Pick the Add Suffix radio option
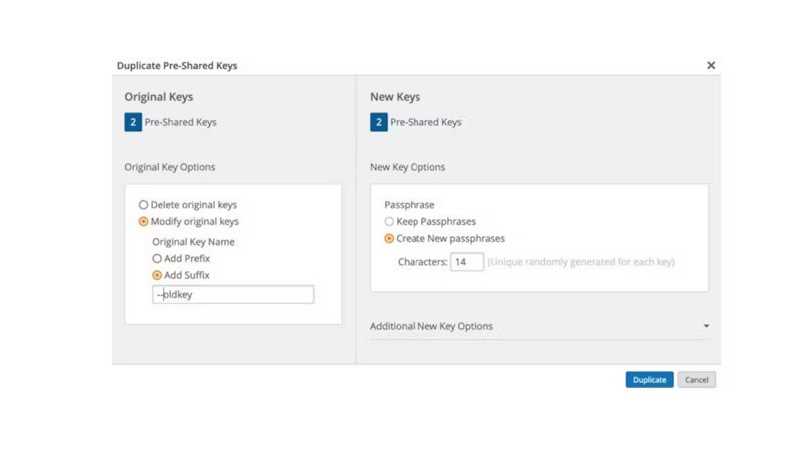This screenshot has height=459, width=805. coord(157,275)
